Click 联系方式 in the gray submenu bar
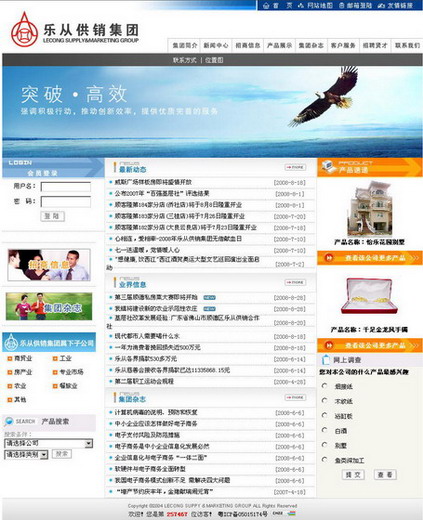 pos(185,60)
